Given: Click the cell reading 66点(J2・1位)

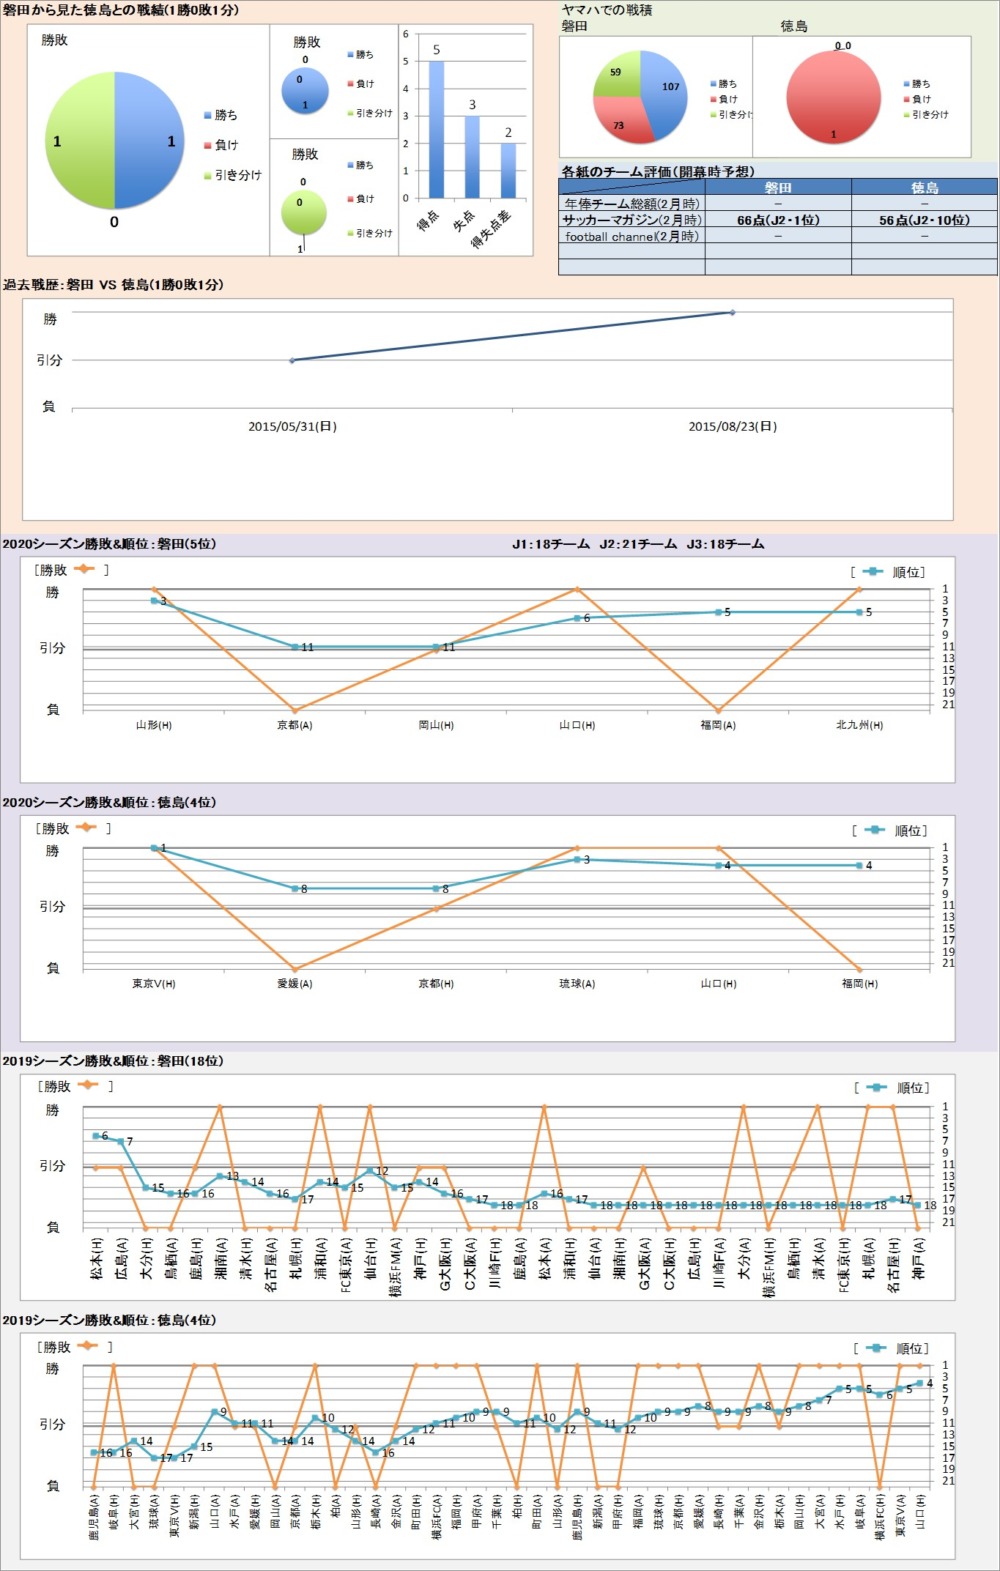Looking at the screenshot, I should [778, 220].
